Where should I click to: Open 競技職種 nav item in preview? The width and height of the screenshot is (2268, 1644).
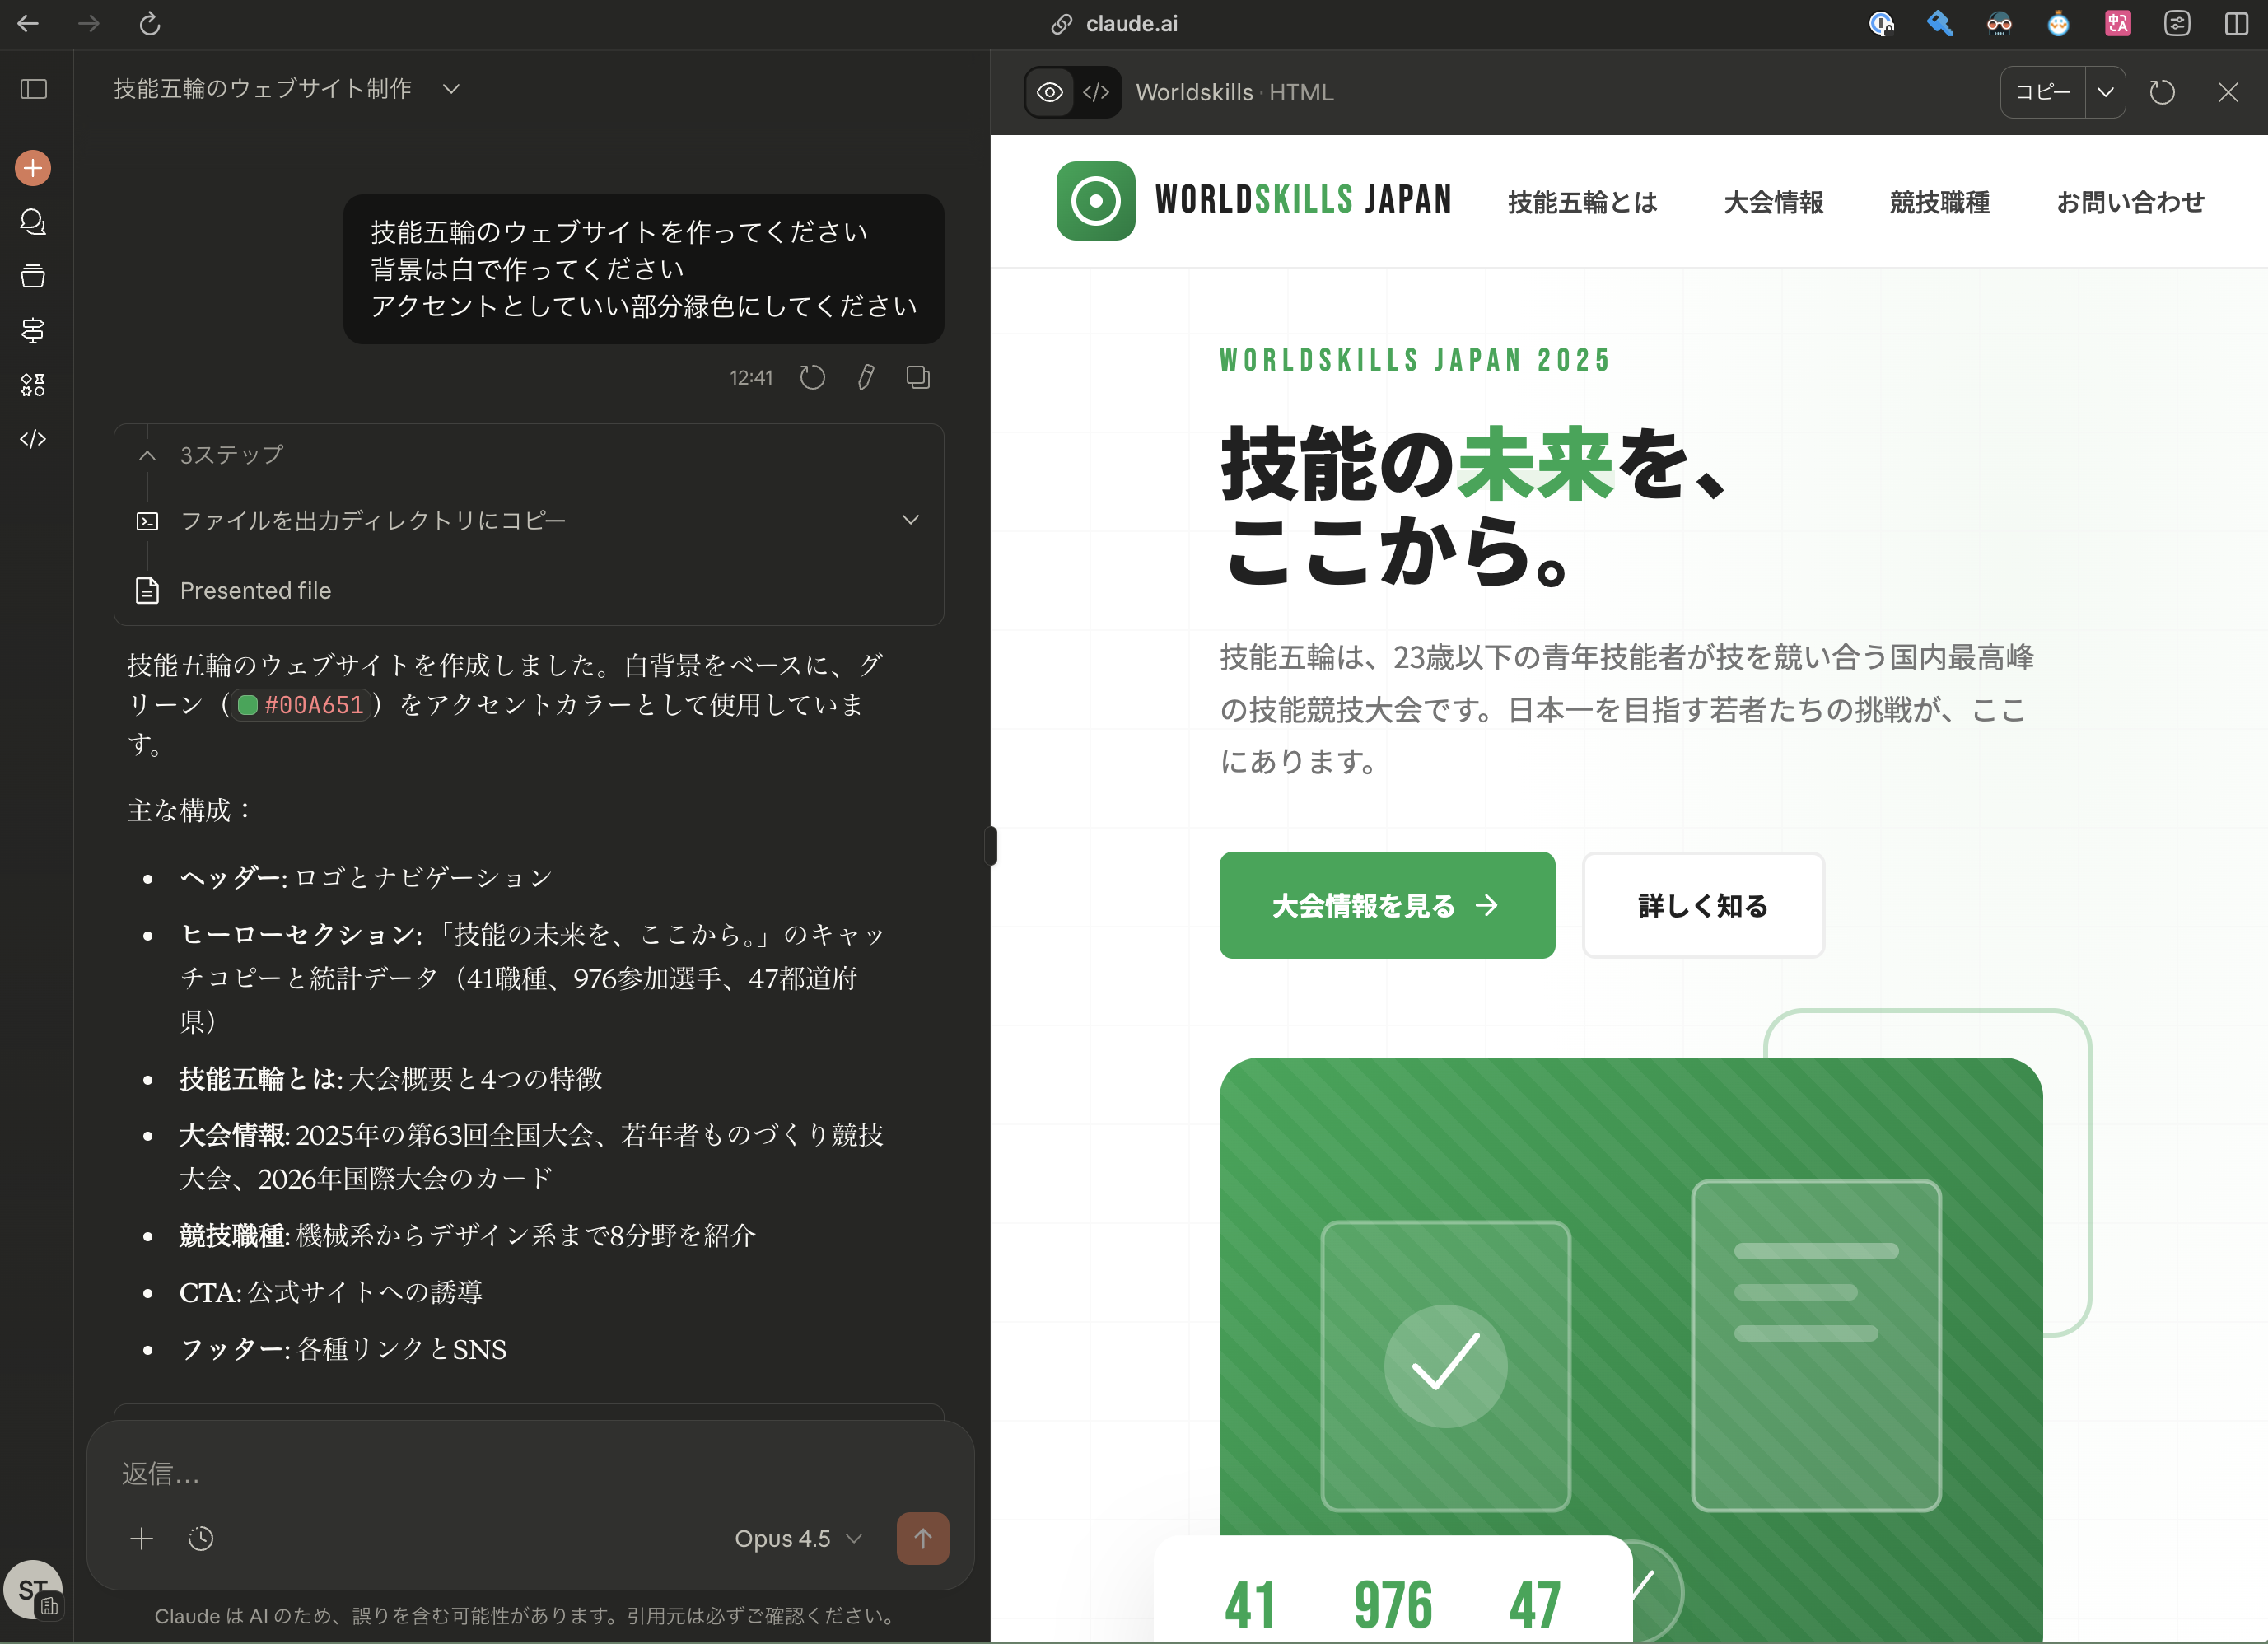tap(1939, 202)
